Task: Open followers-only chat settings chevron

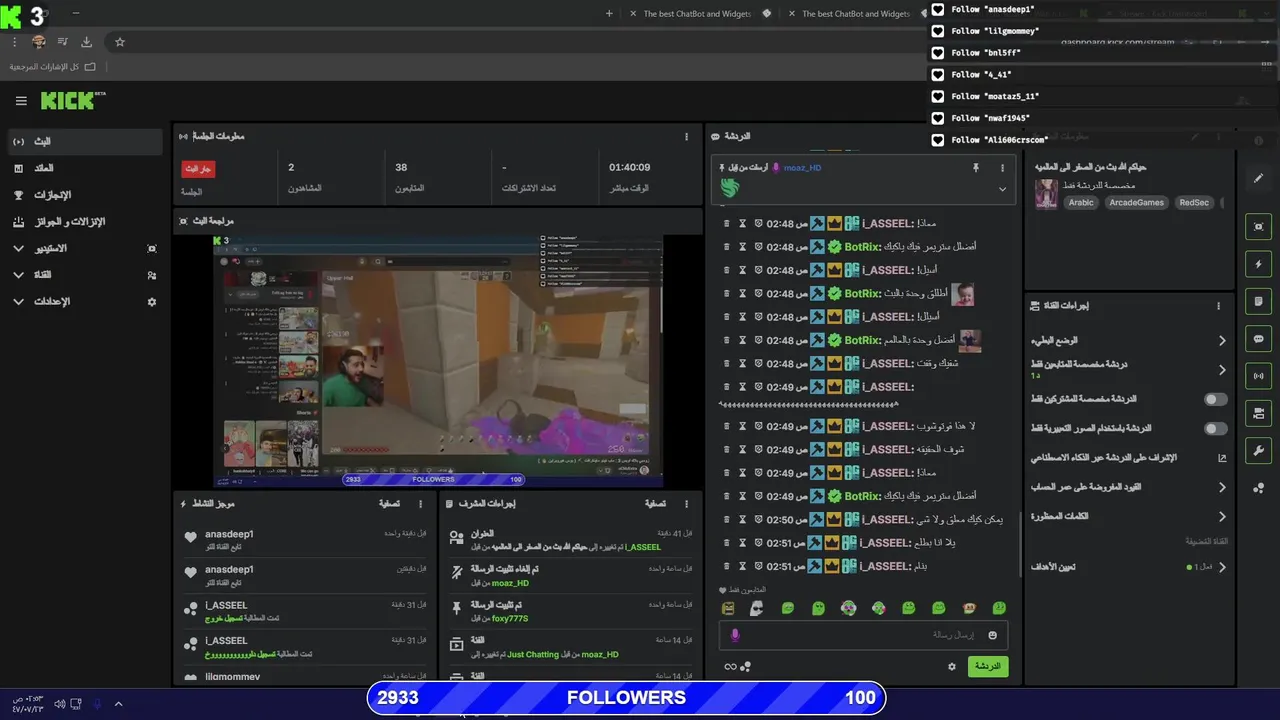Action: click(1222, 370)
